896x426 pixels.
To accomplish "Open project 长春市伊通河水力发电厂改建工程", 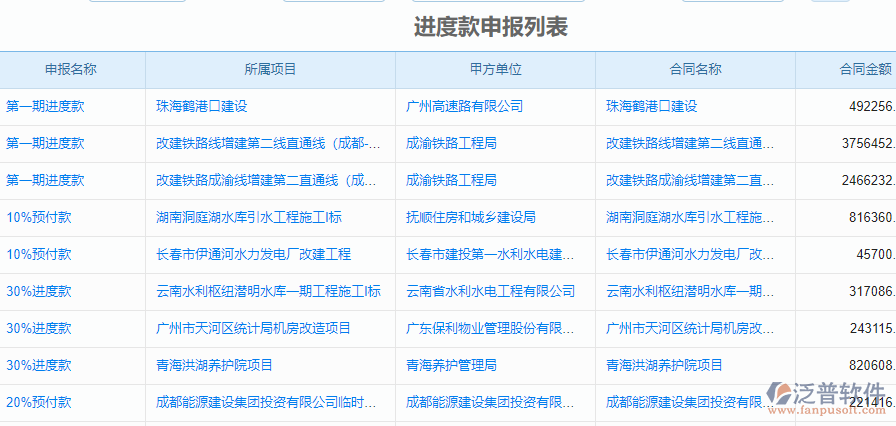I will [x=254, y=255].
